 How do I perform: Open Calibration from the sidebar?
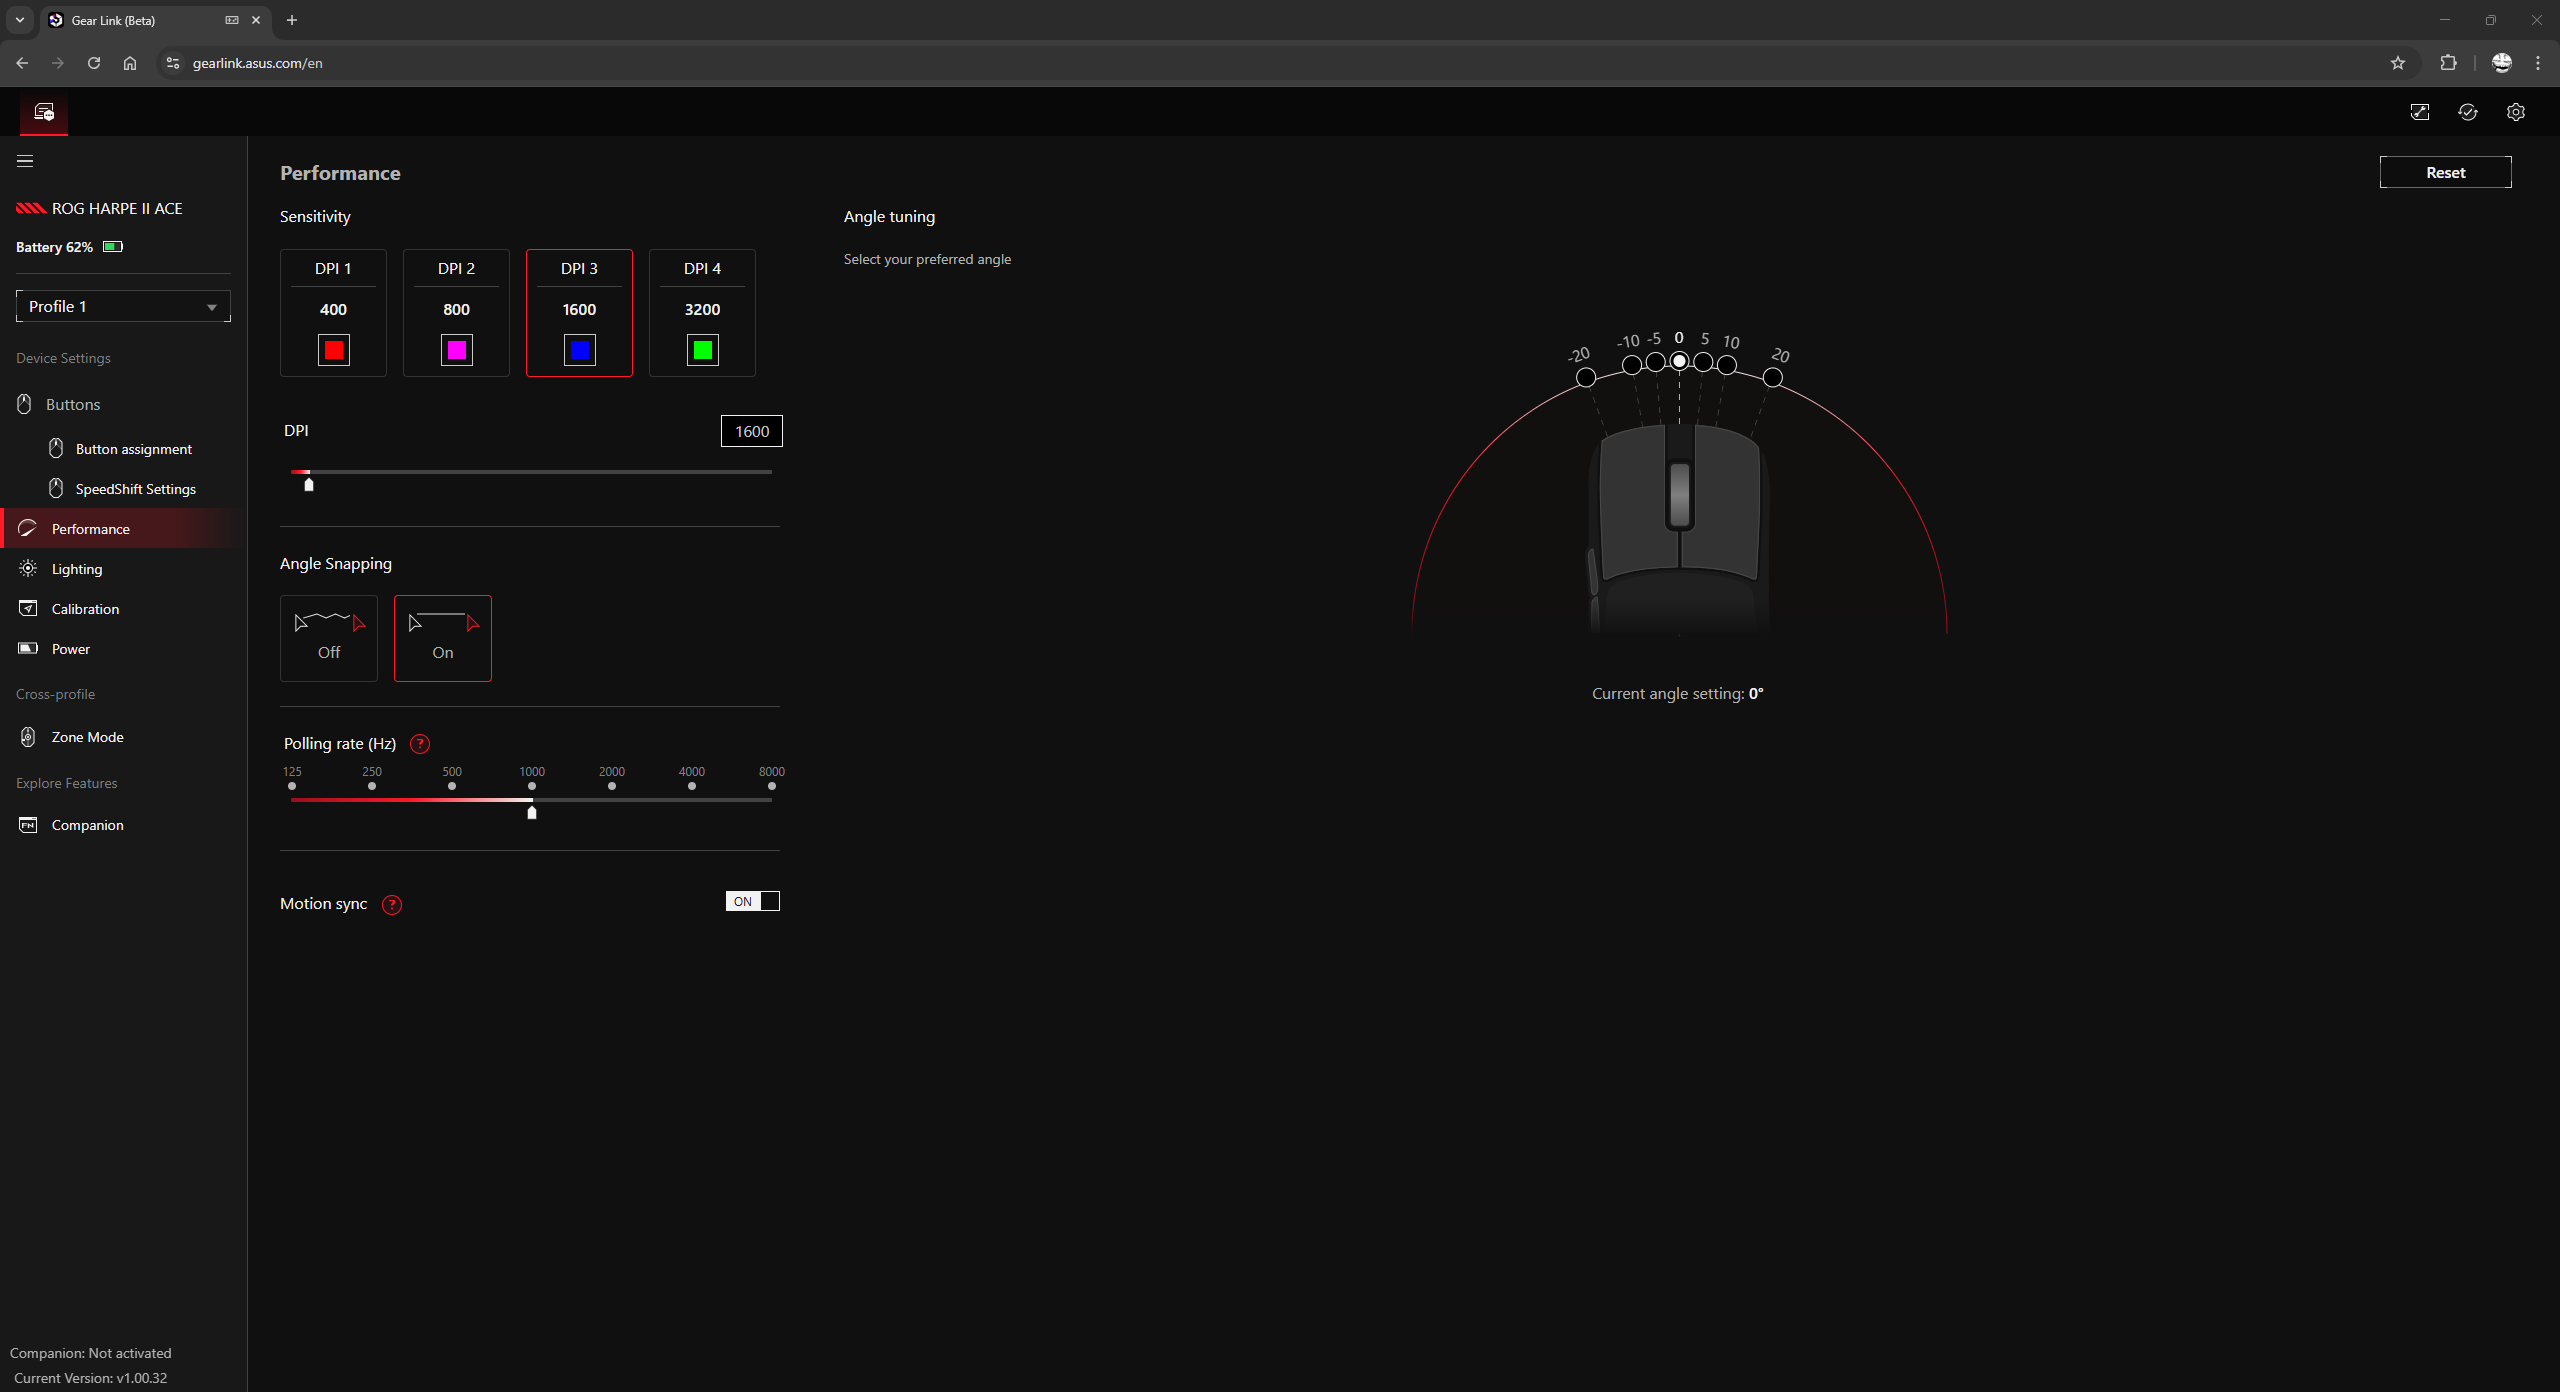click(x=85, y=609)
